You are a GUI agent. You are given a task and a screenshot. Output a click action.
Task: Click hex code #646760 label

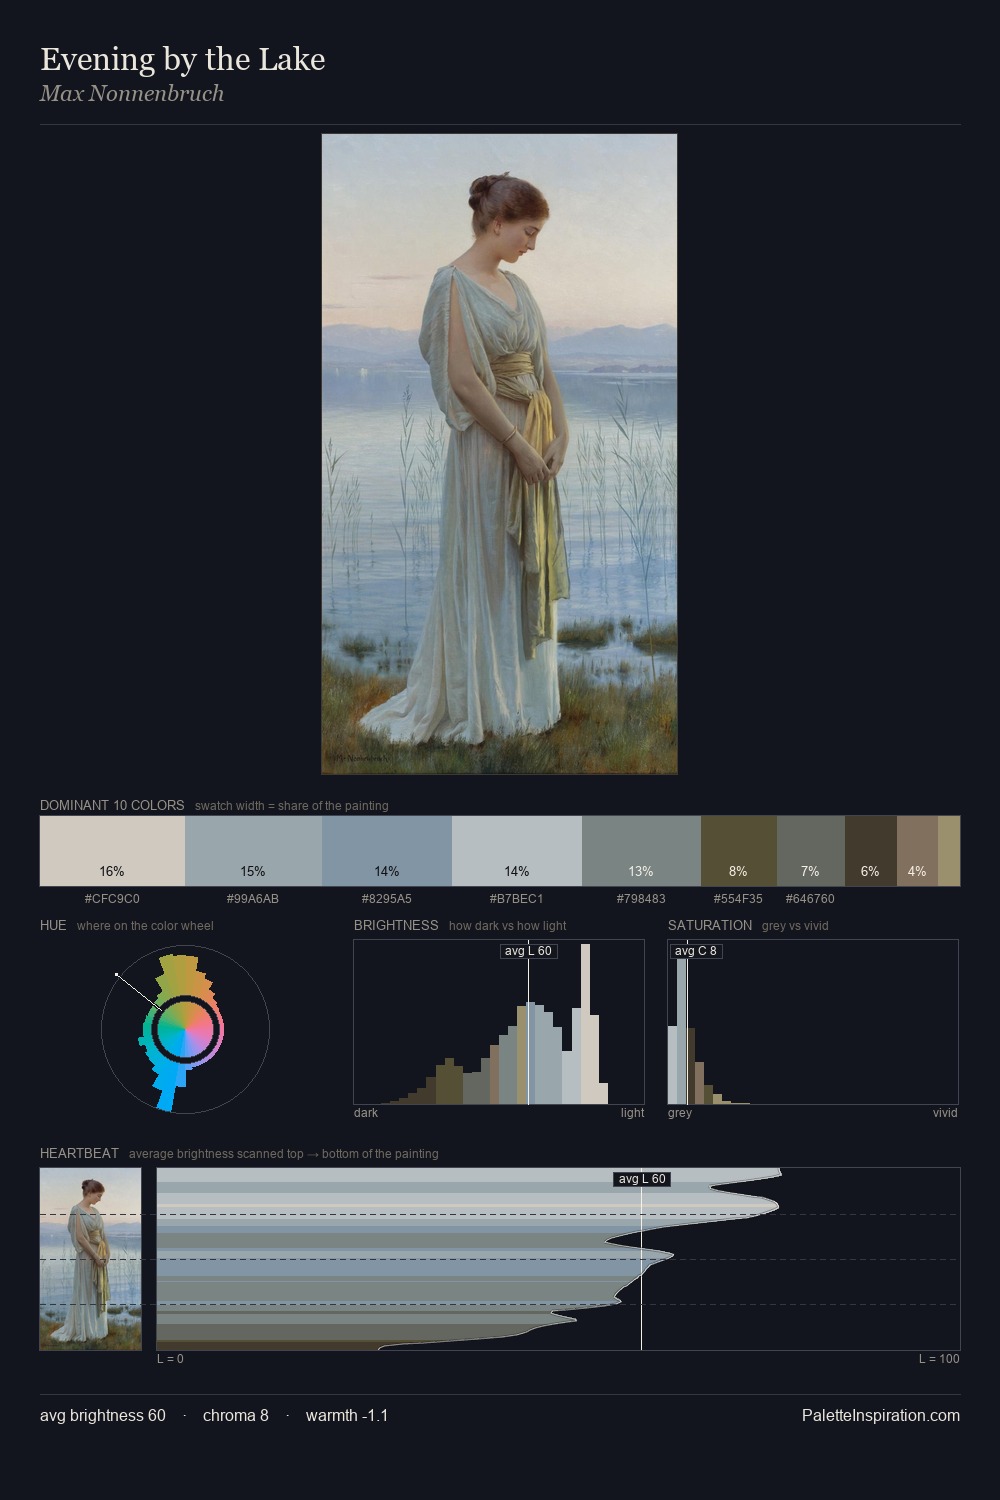pyautogui.click(x=810, y=899)
